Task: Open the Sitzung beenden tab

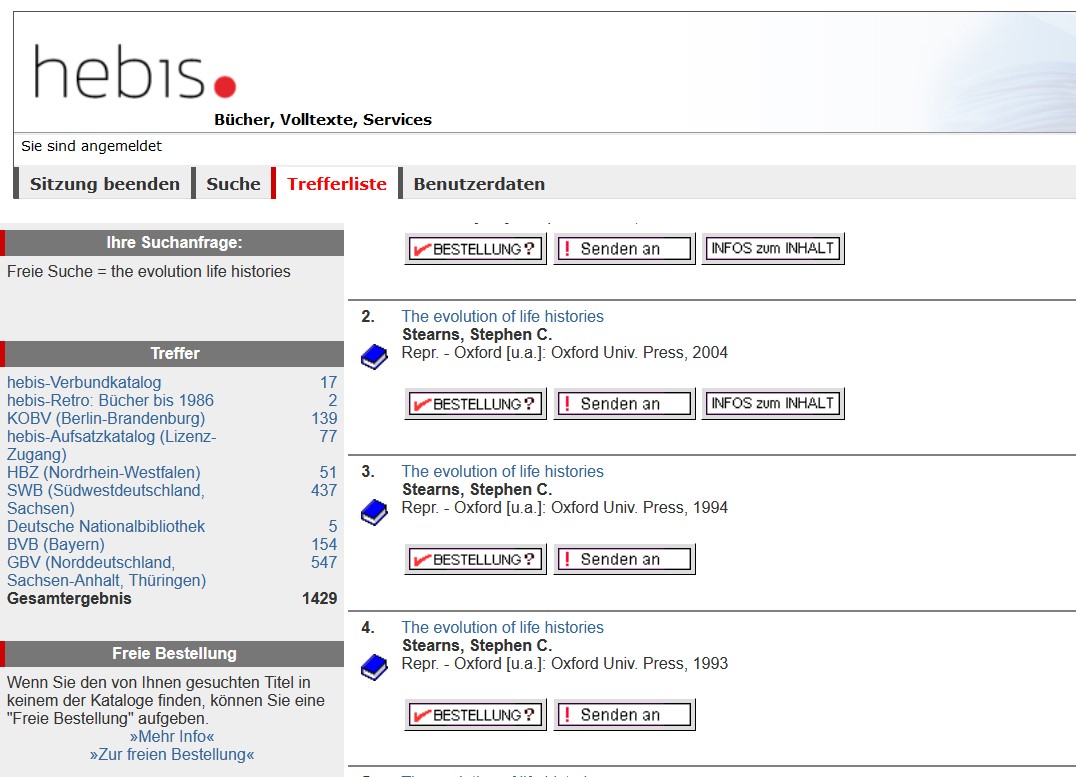Action: coord(104,184)
